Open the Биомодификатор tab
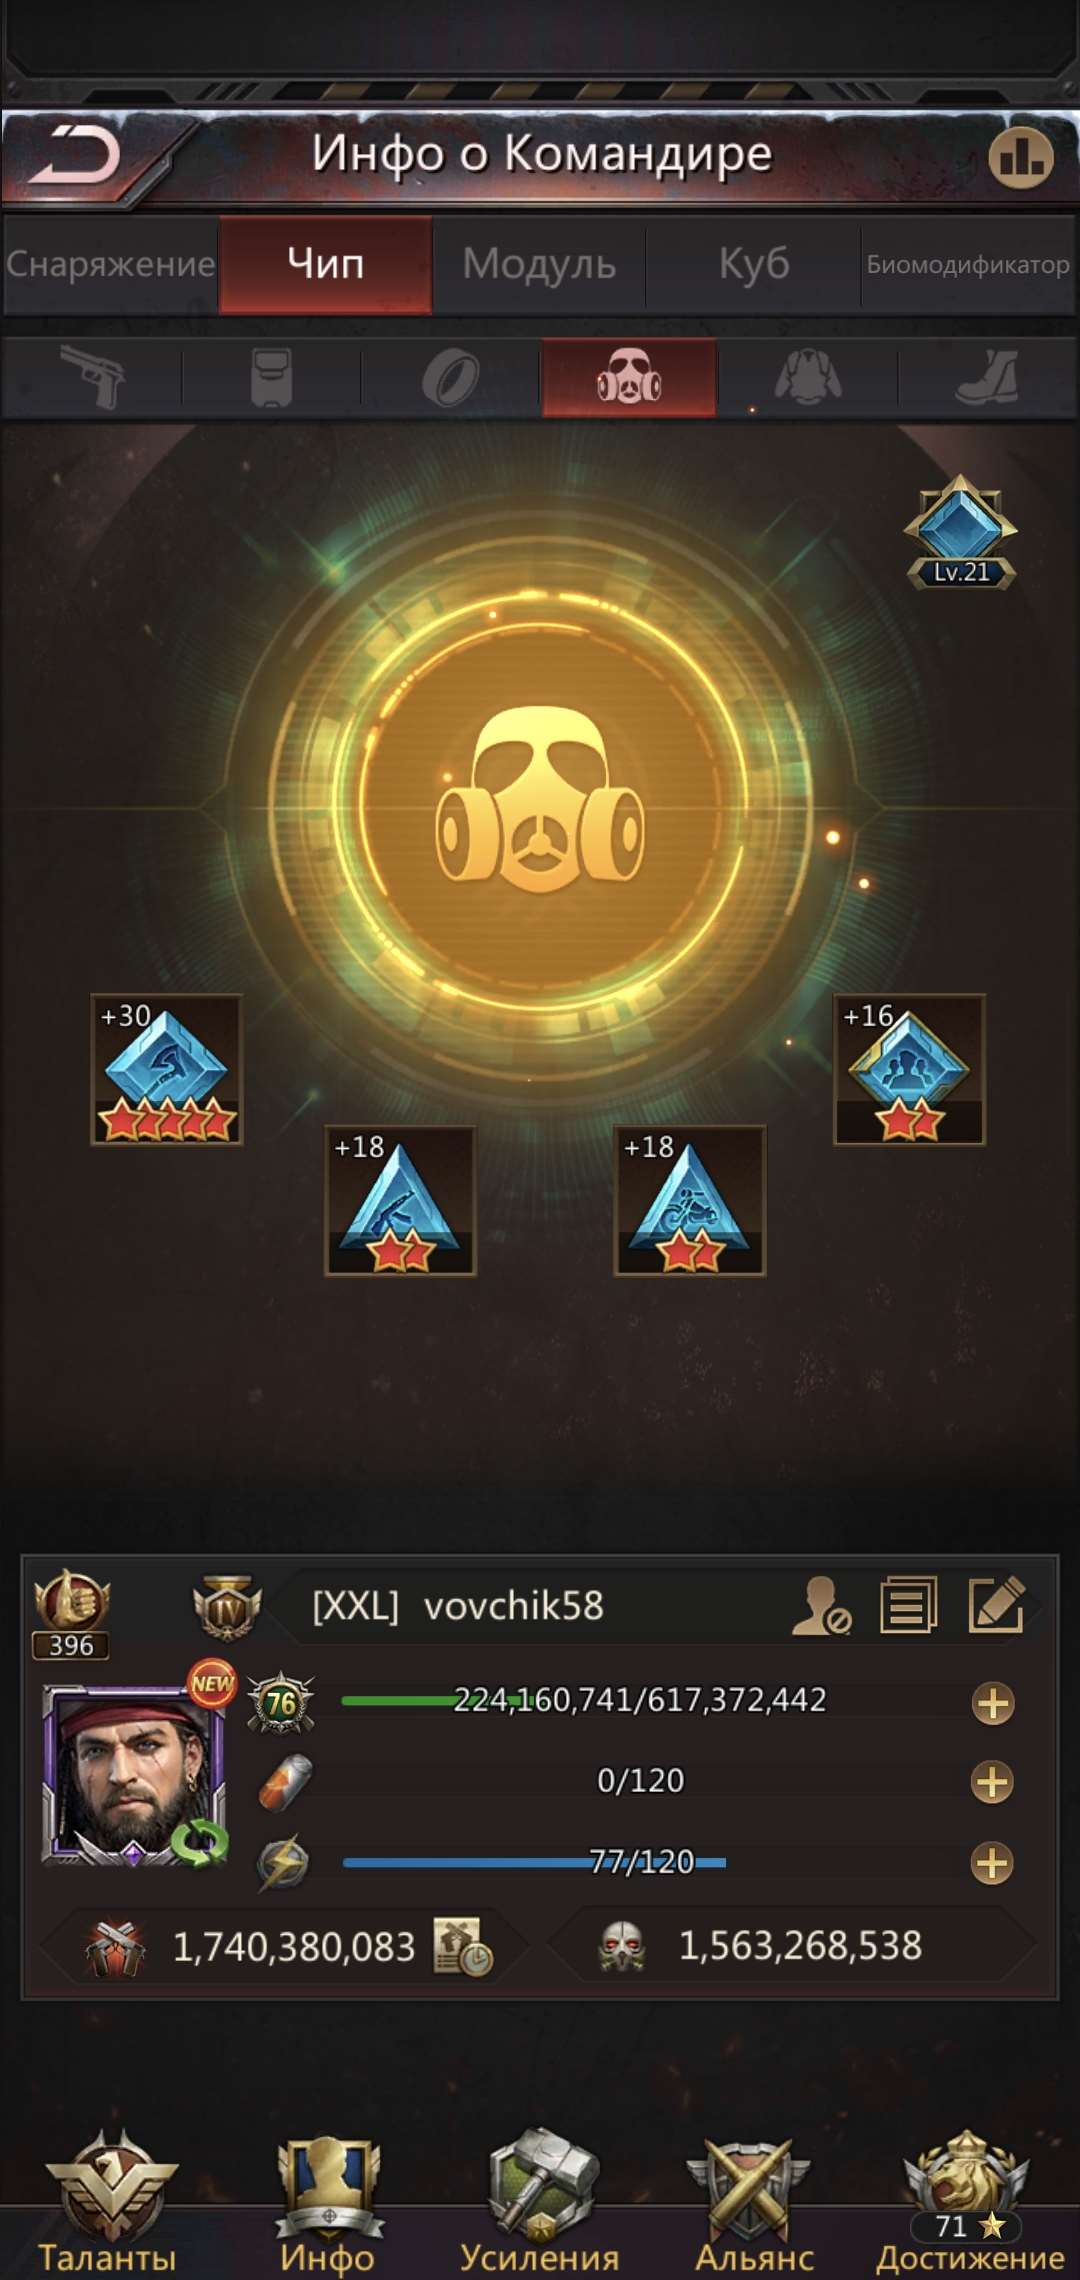1080x2280 pixels. click(x=968, y=265)
